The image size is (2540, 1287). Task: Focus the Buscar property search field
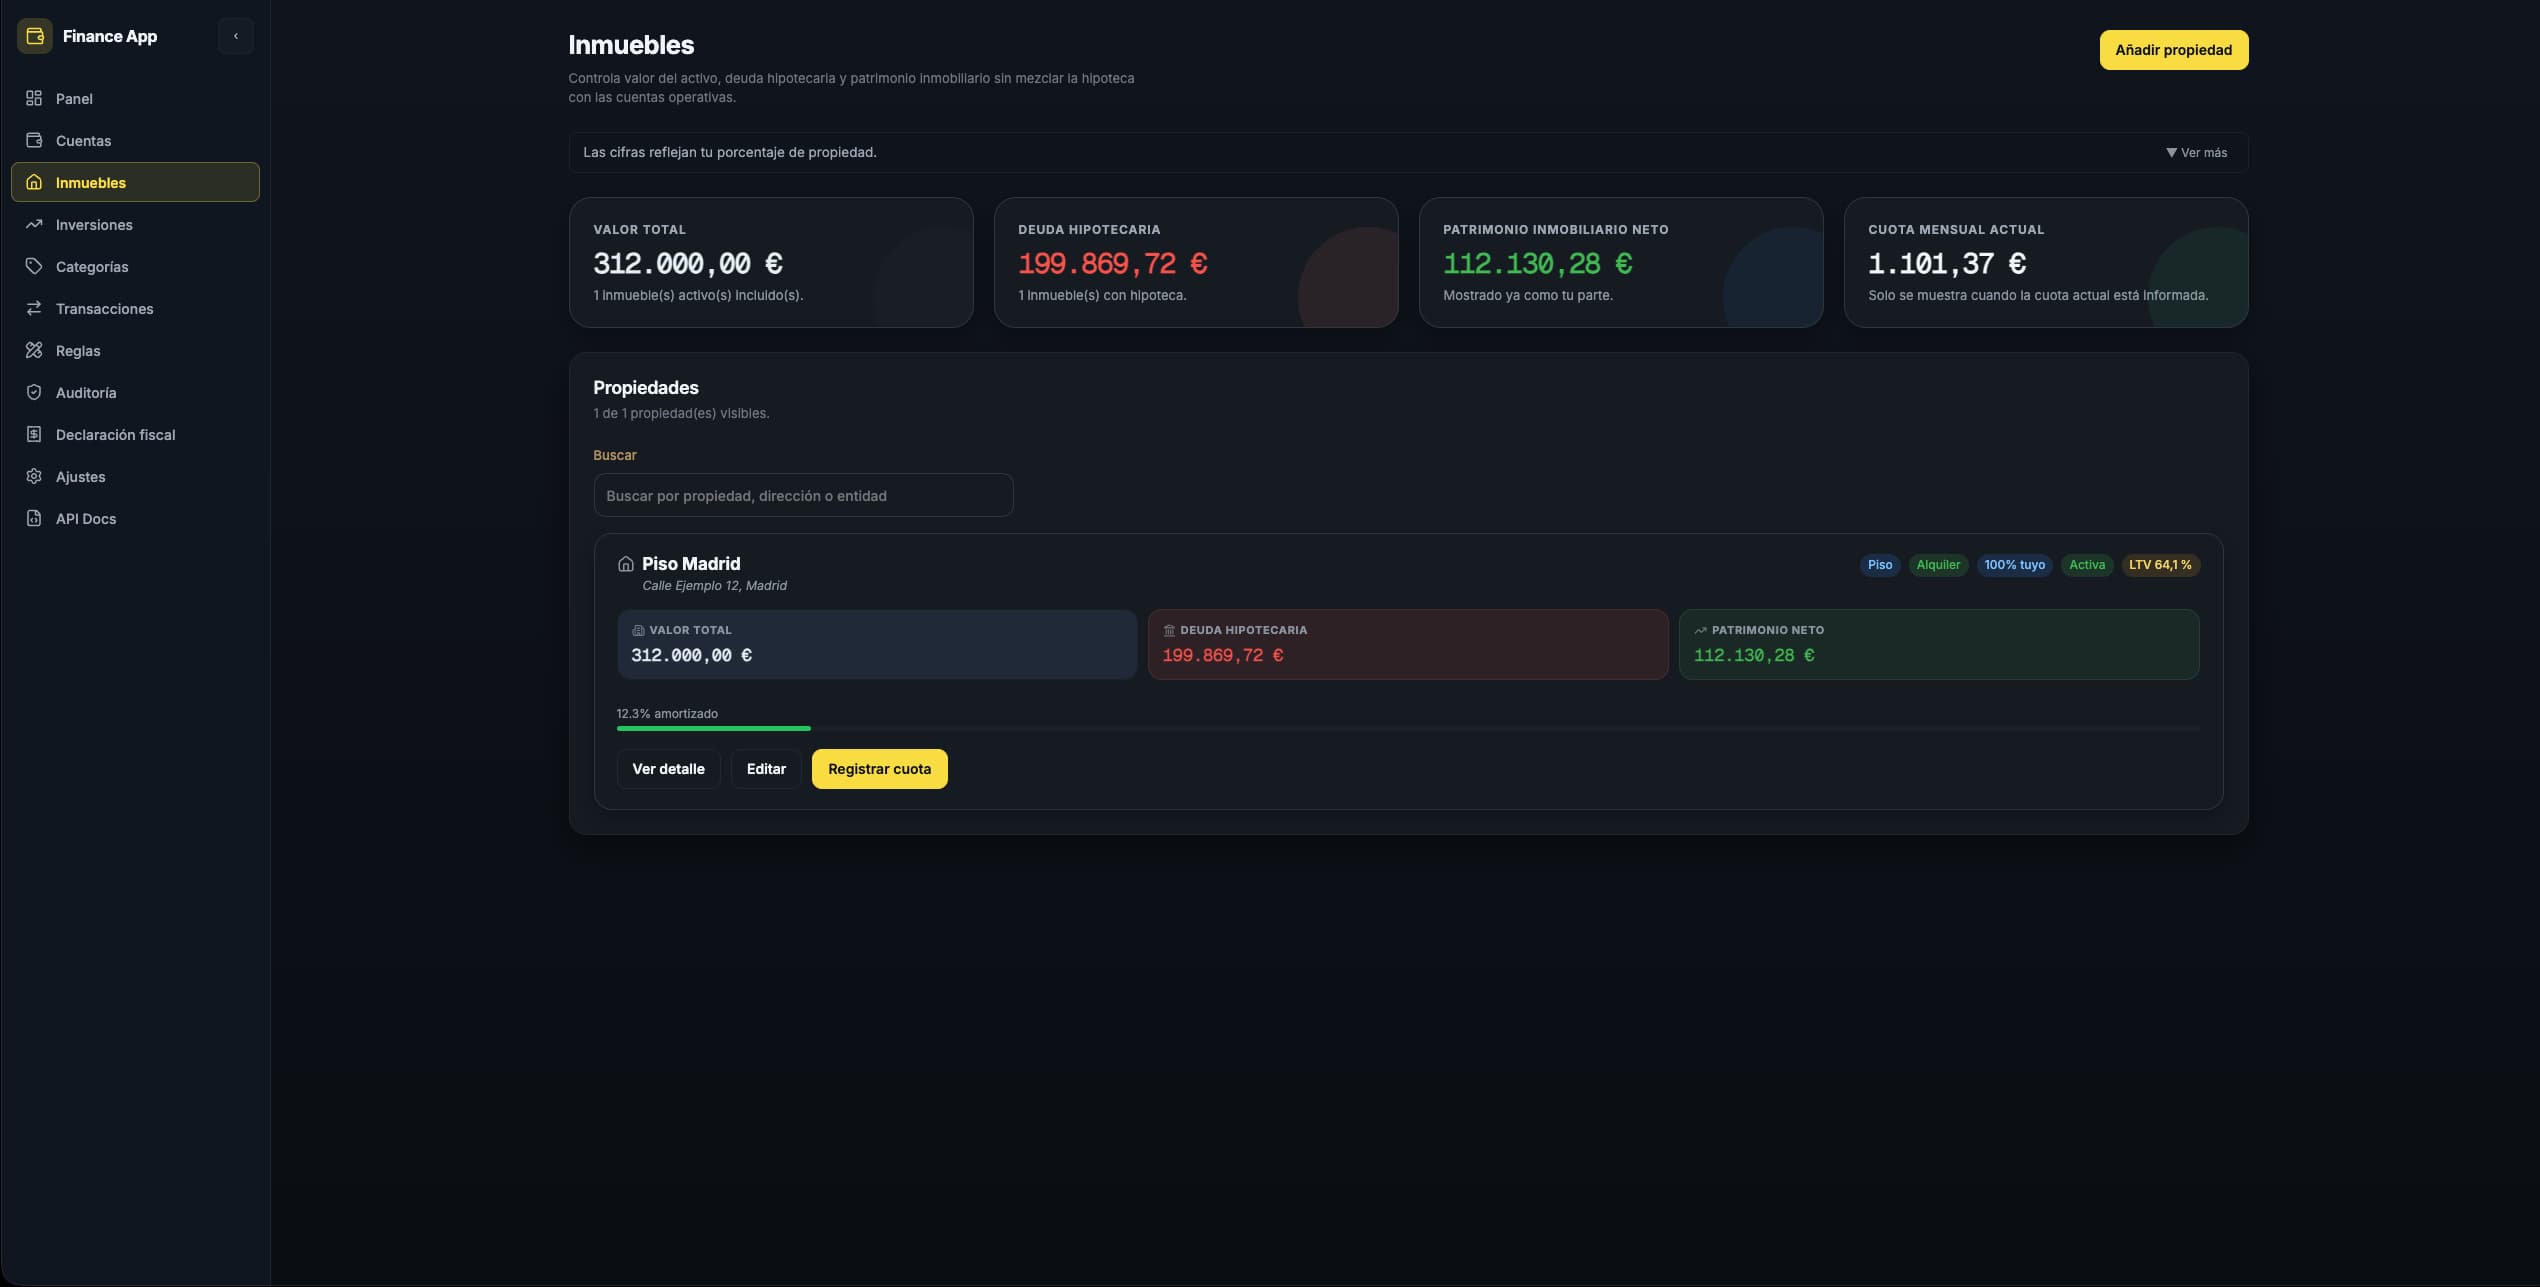803,495
